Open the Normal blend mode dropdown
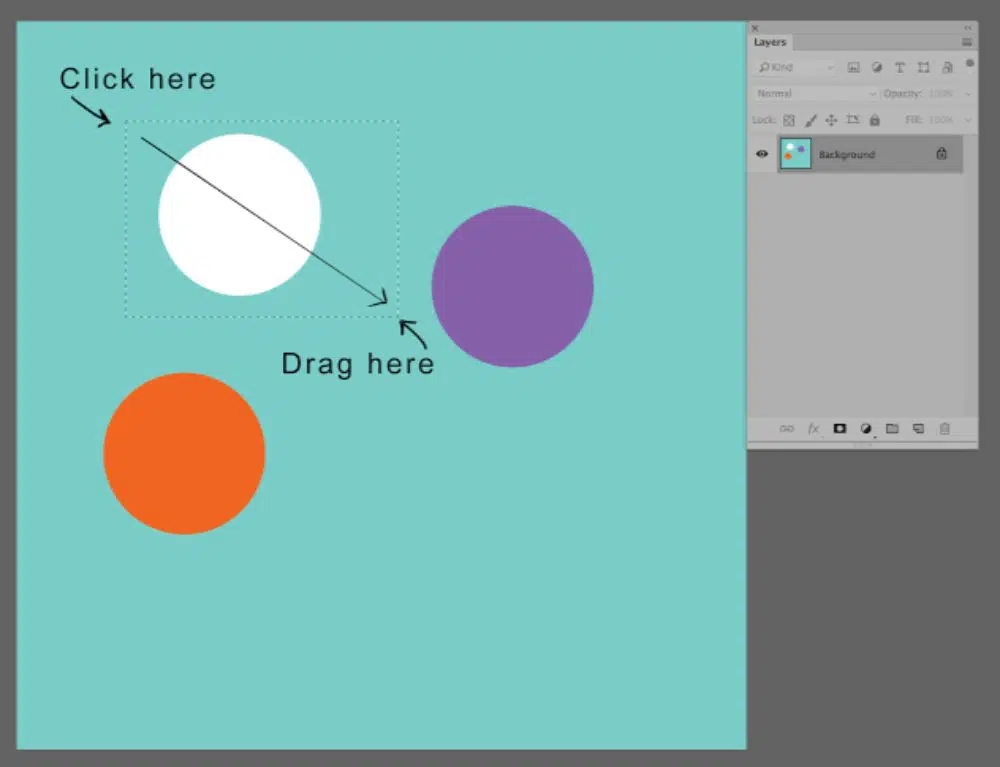The image size is (1000, 767). point(815,94)
